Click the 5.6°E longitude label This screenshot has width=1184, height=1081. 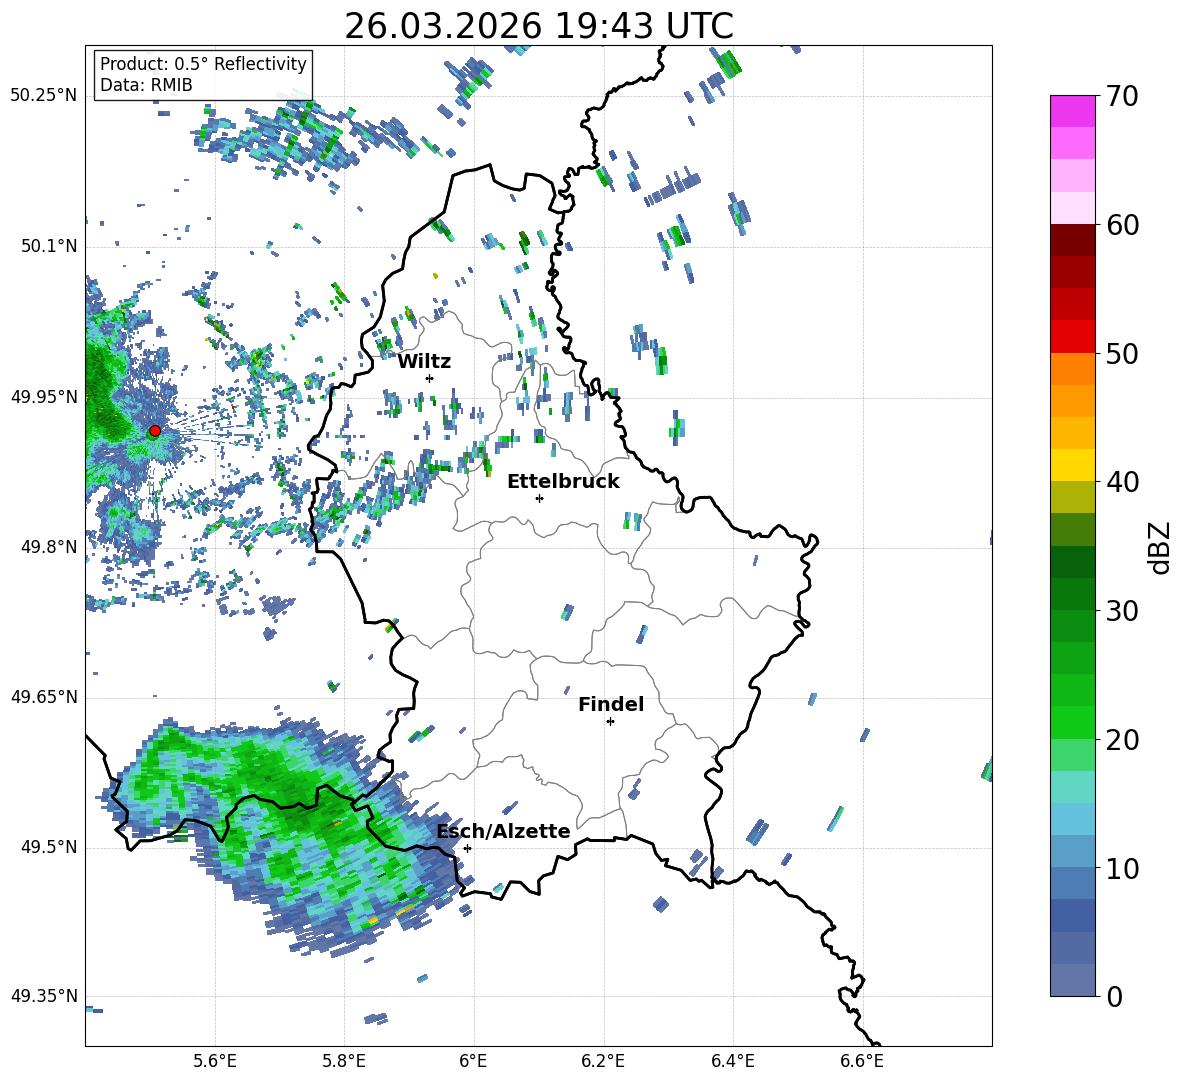click(x=215, y=1061)
